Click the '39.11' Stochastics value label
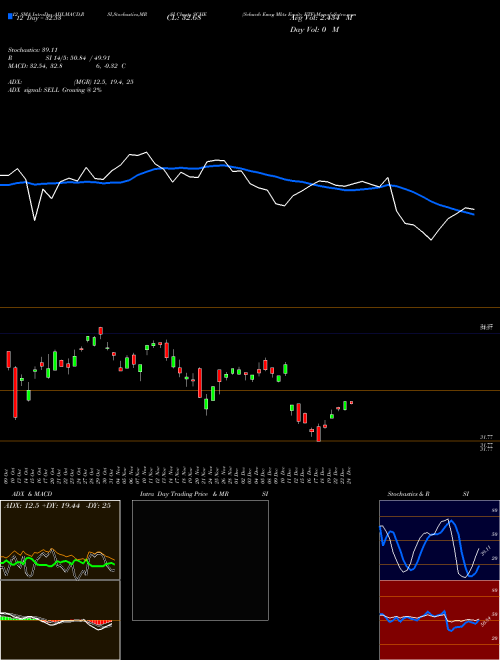The image size is (500, 660). [x=486, y=551]
